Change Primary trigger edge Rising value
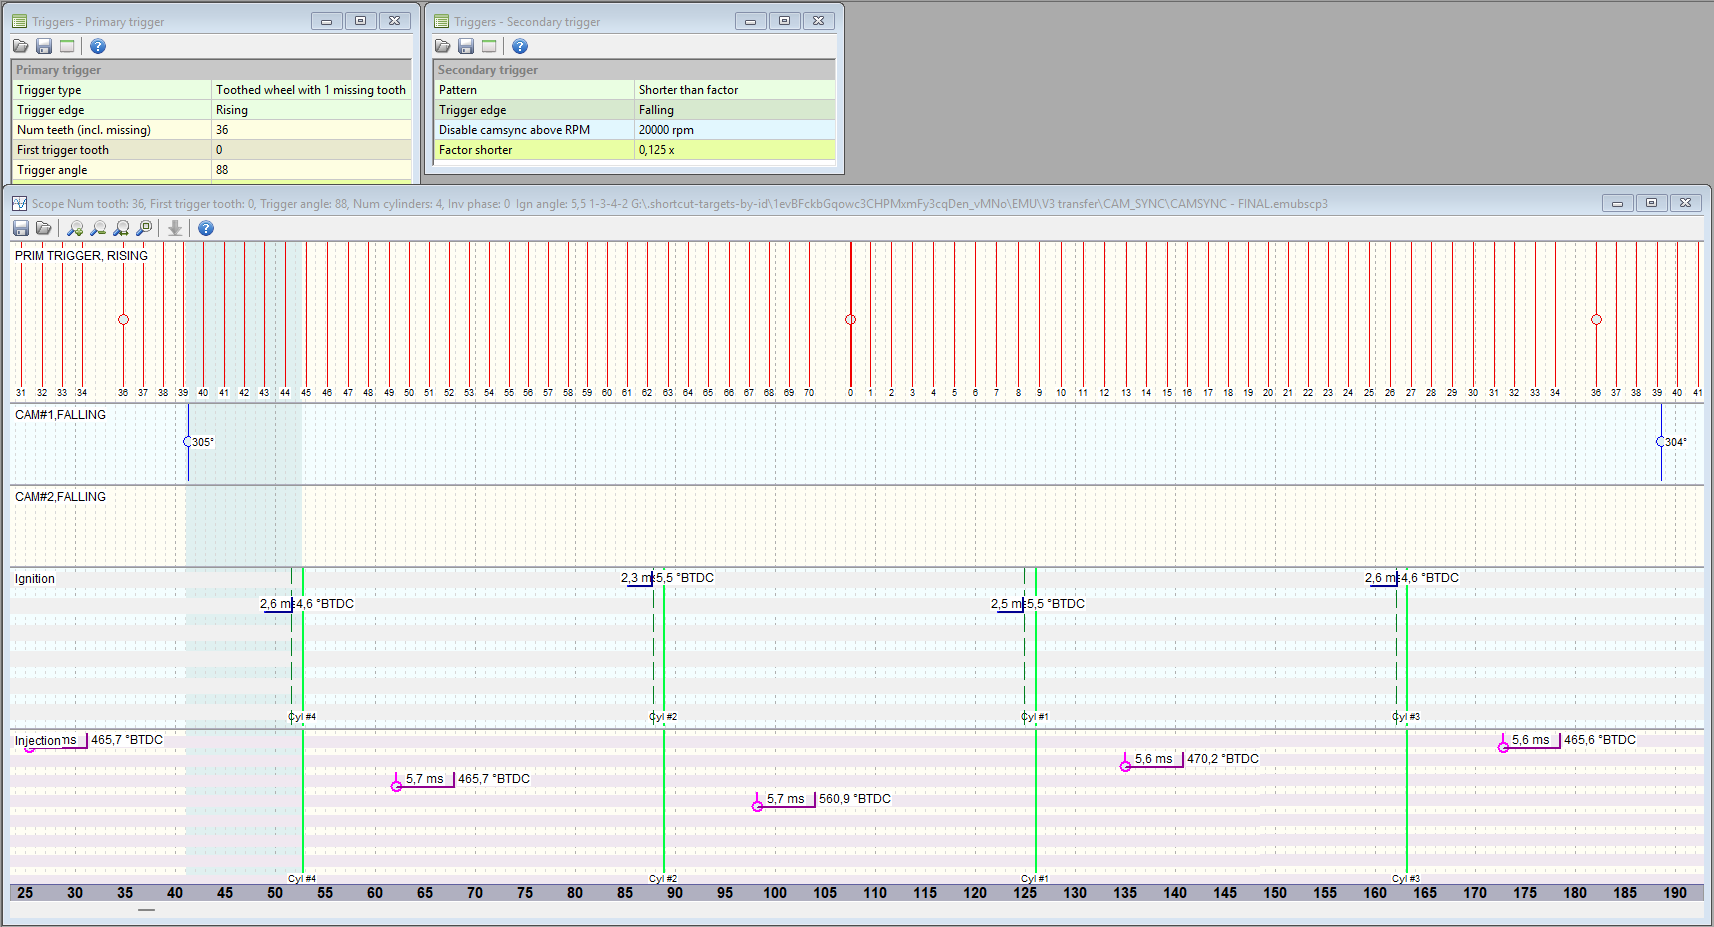Image resolution: width=1714 pixels, height=927 pixels. point(311,110)
